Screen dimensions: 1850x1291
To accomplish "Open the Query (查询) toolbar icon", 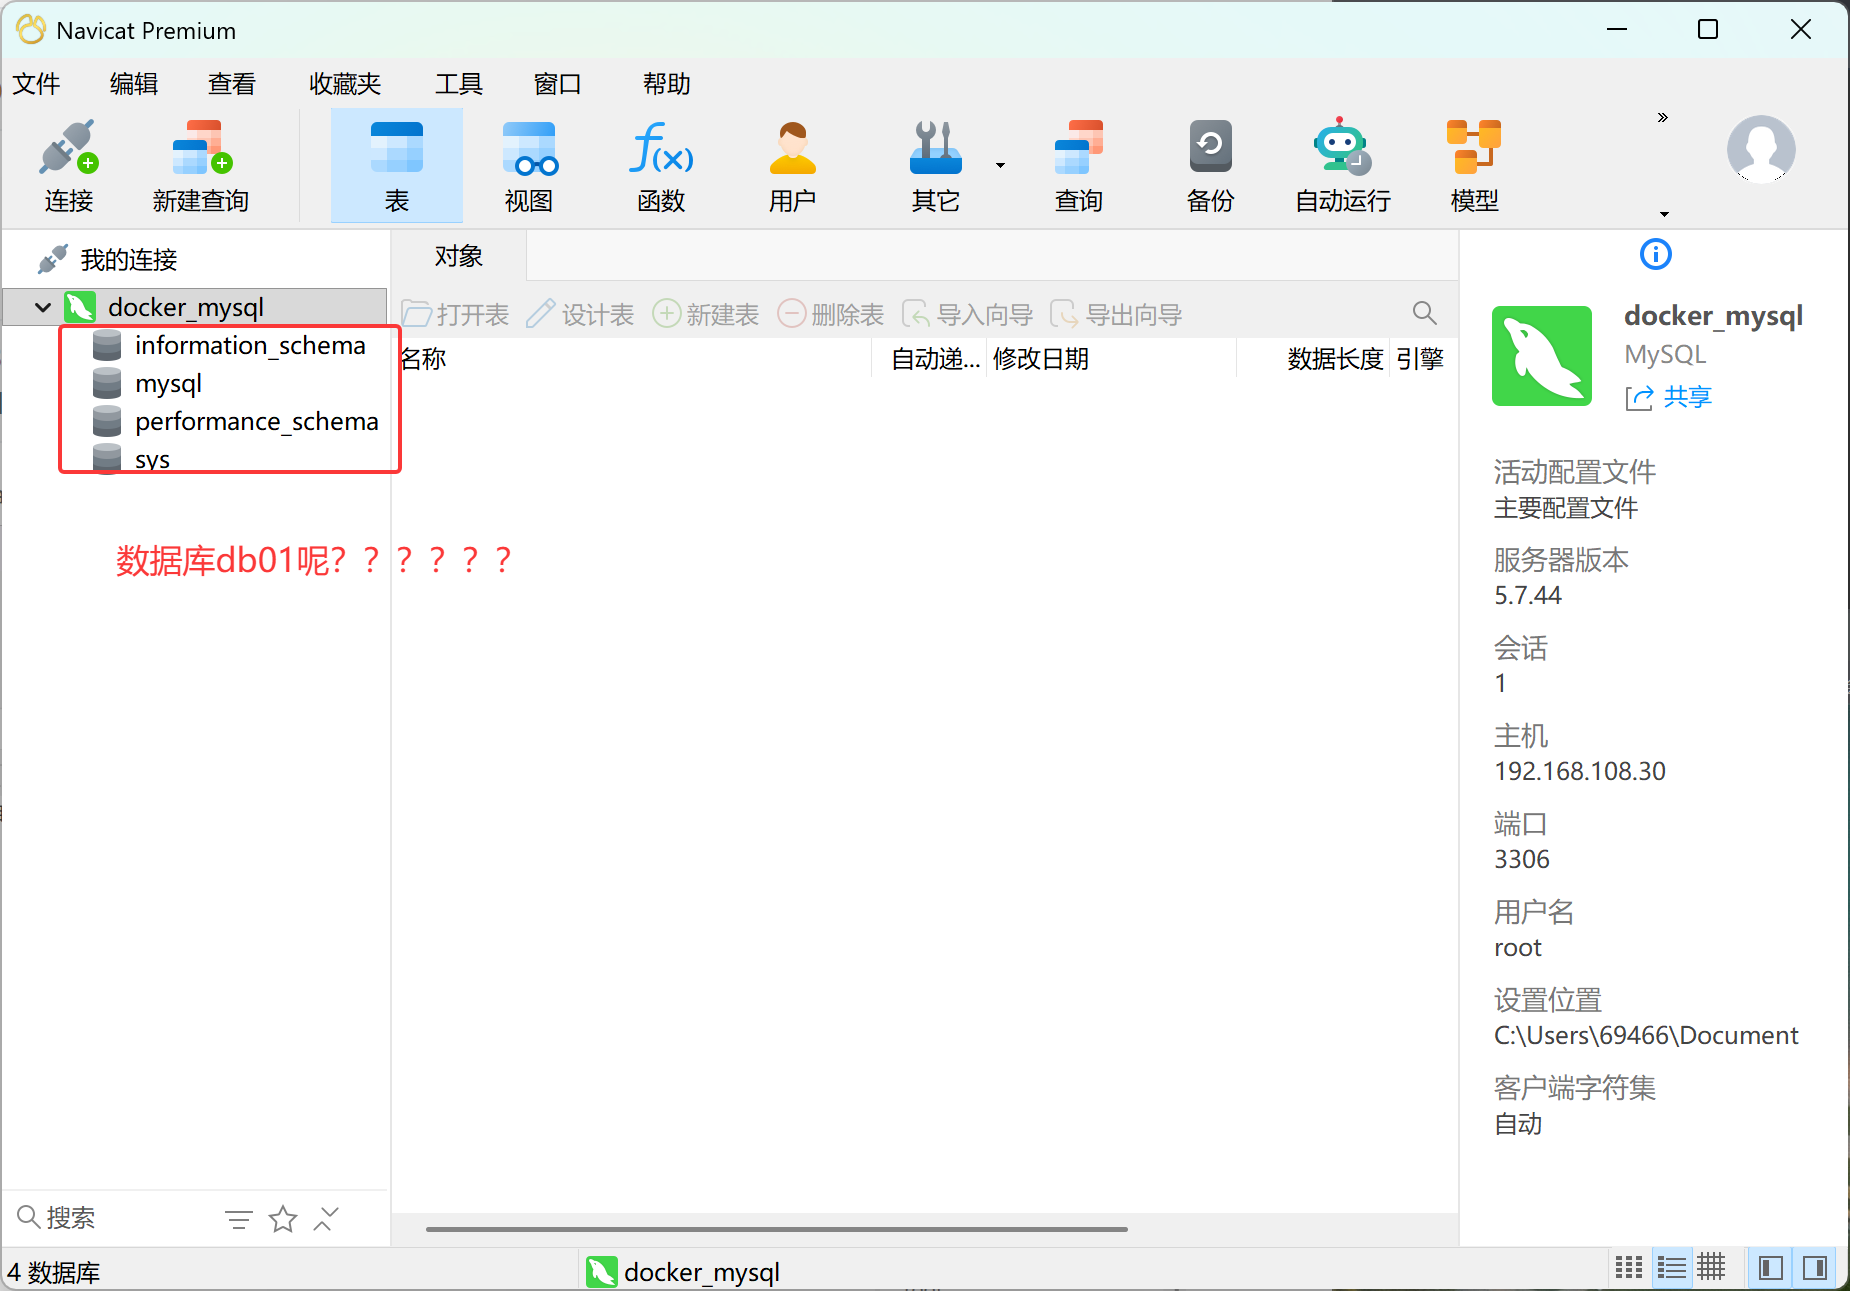I will 1079,166.
